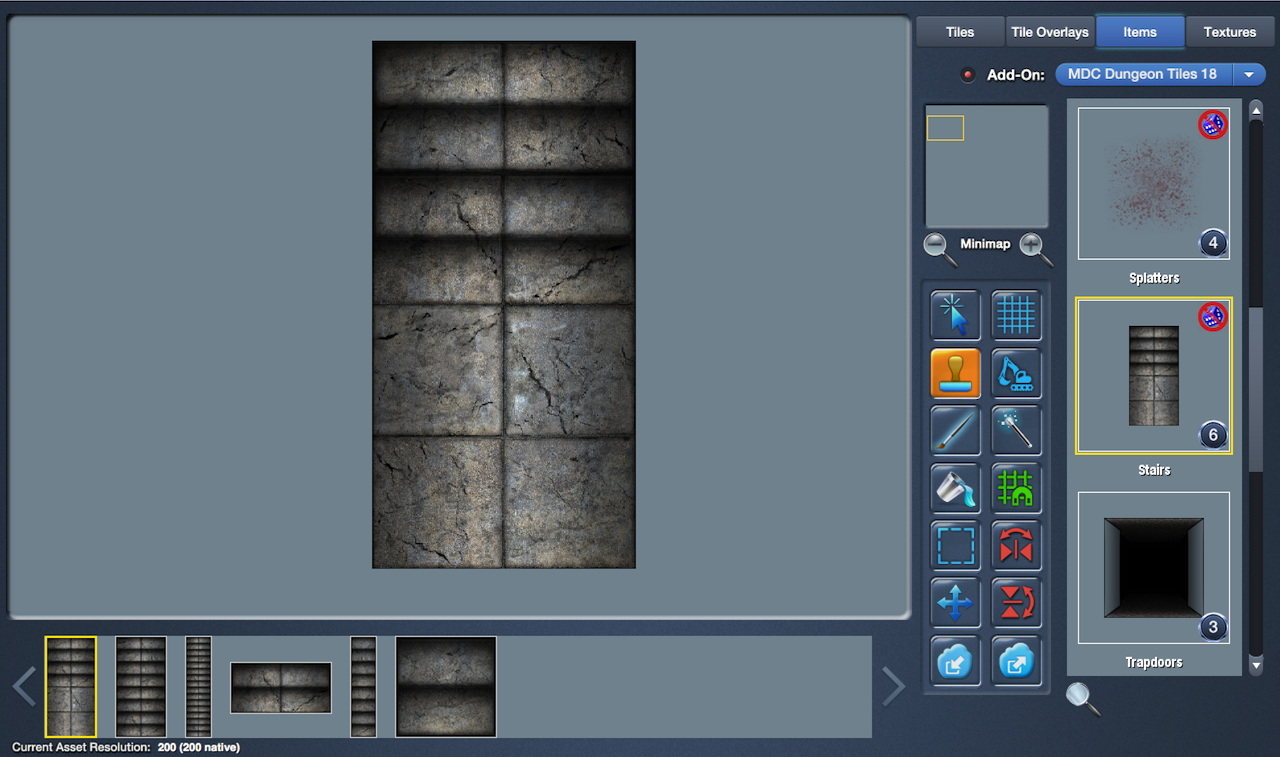Select the dashed rectangle marquee tool
The image size is (1280, 757).
pos(955,546)
